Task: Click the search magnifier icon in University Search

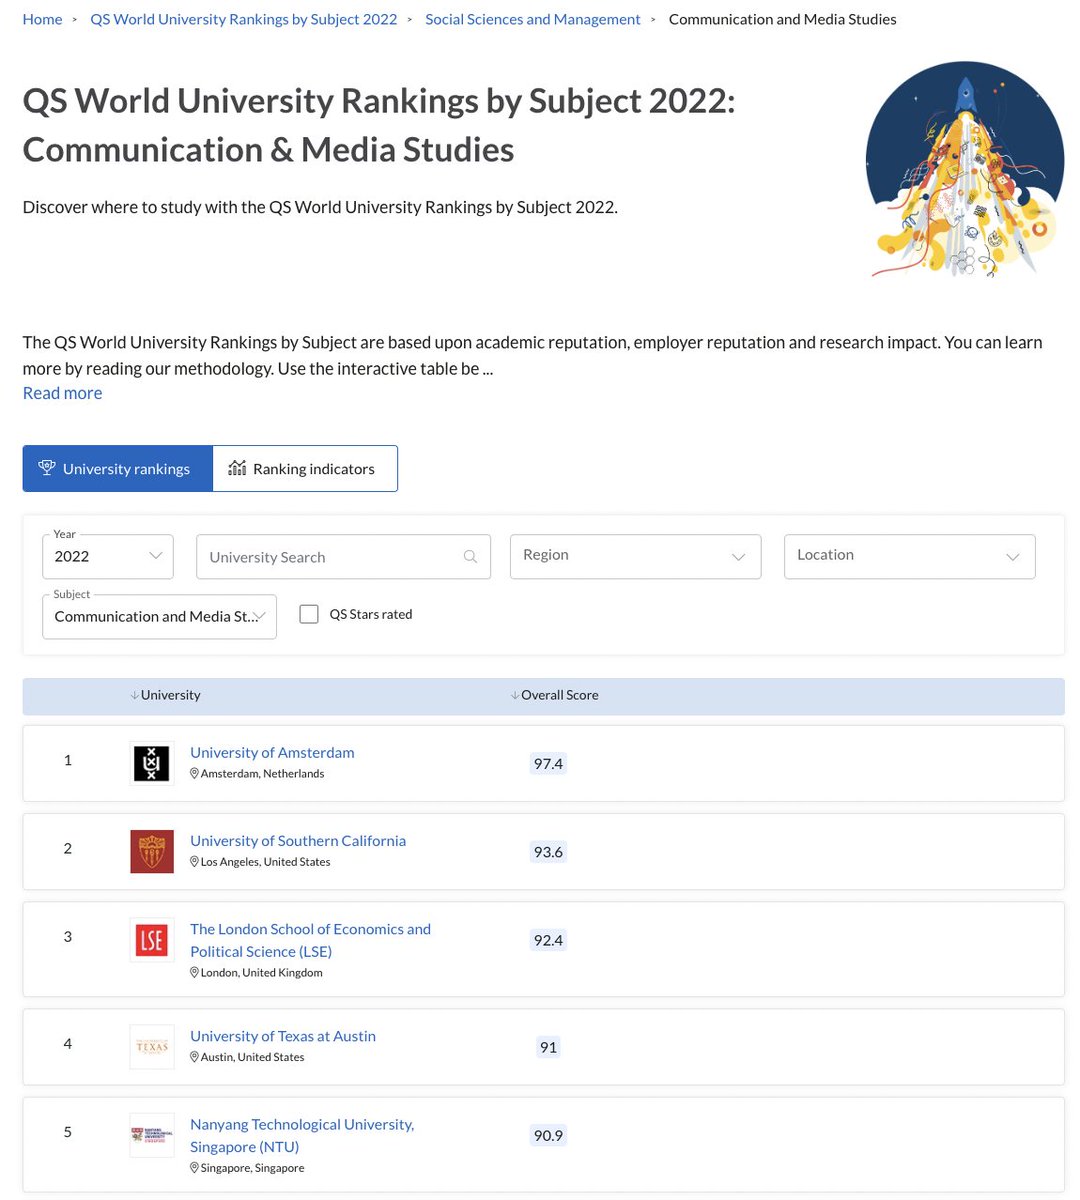Action: tap(470, 557)
